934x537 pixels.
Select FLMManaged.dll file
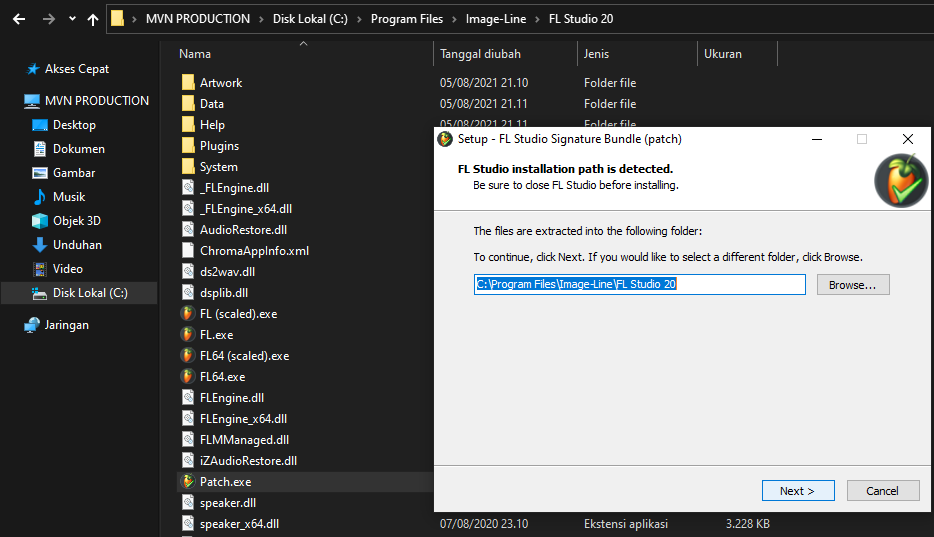pos(244,440)
